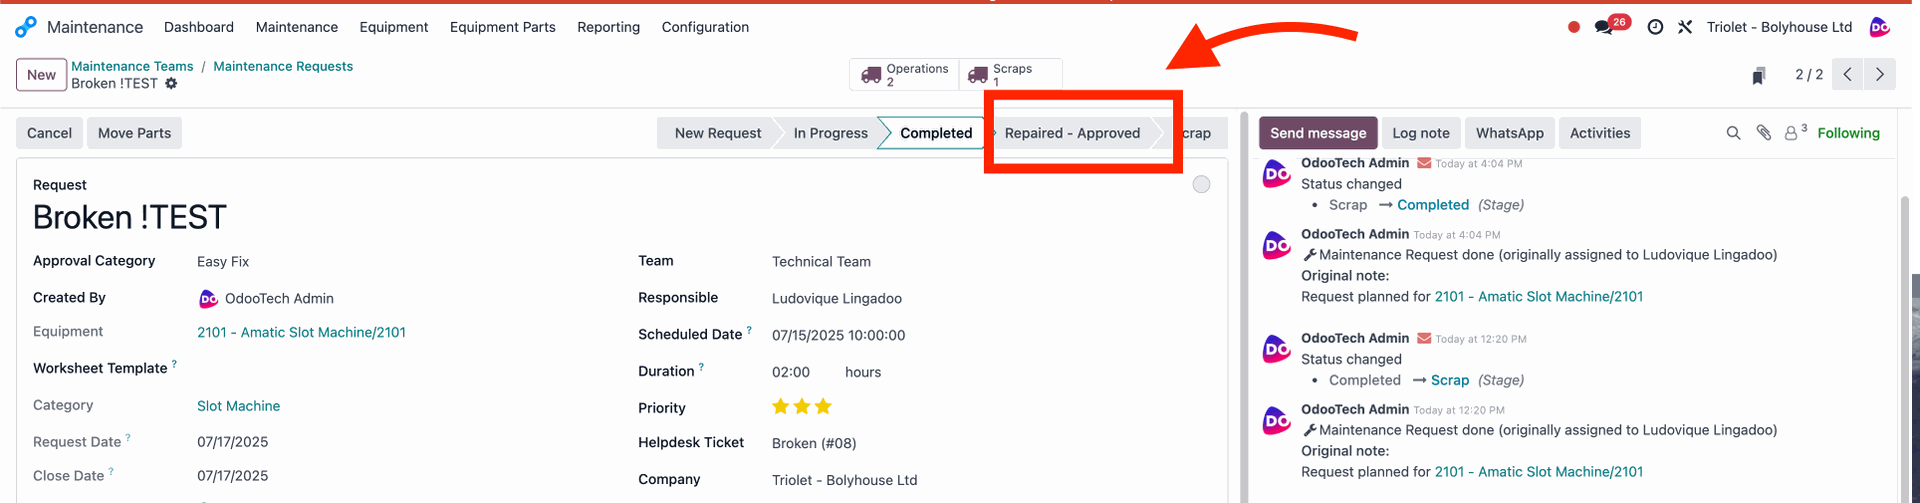
Task: Open the Equipment Parts menu
Action: [x=502, y=27]
